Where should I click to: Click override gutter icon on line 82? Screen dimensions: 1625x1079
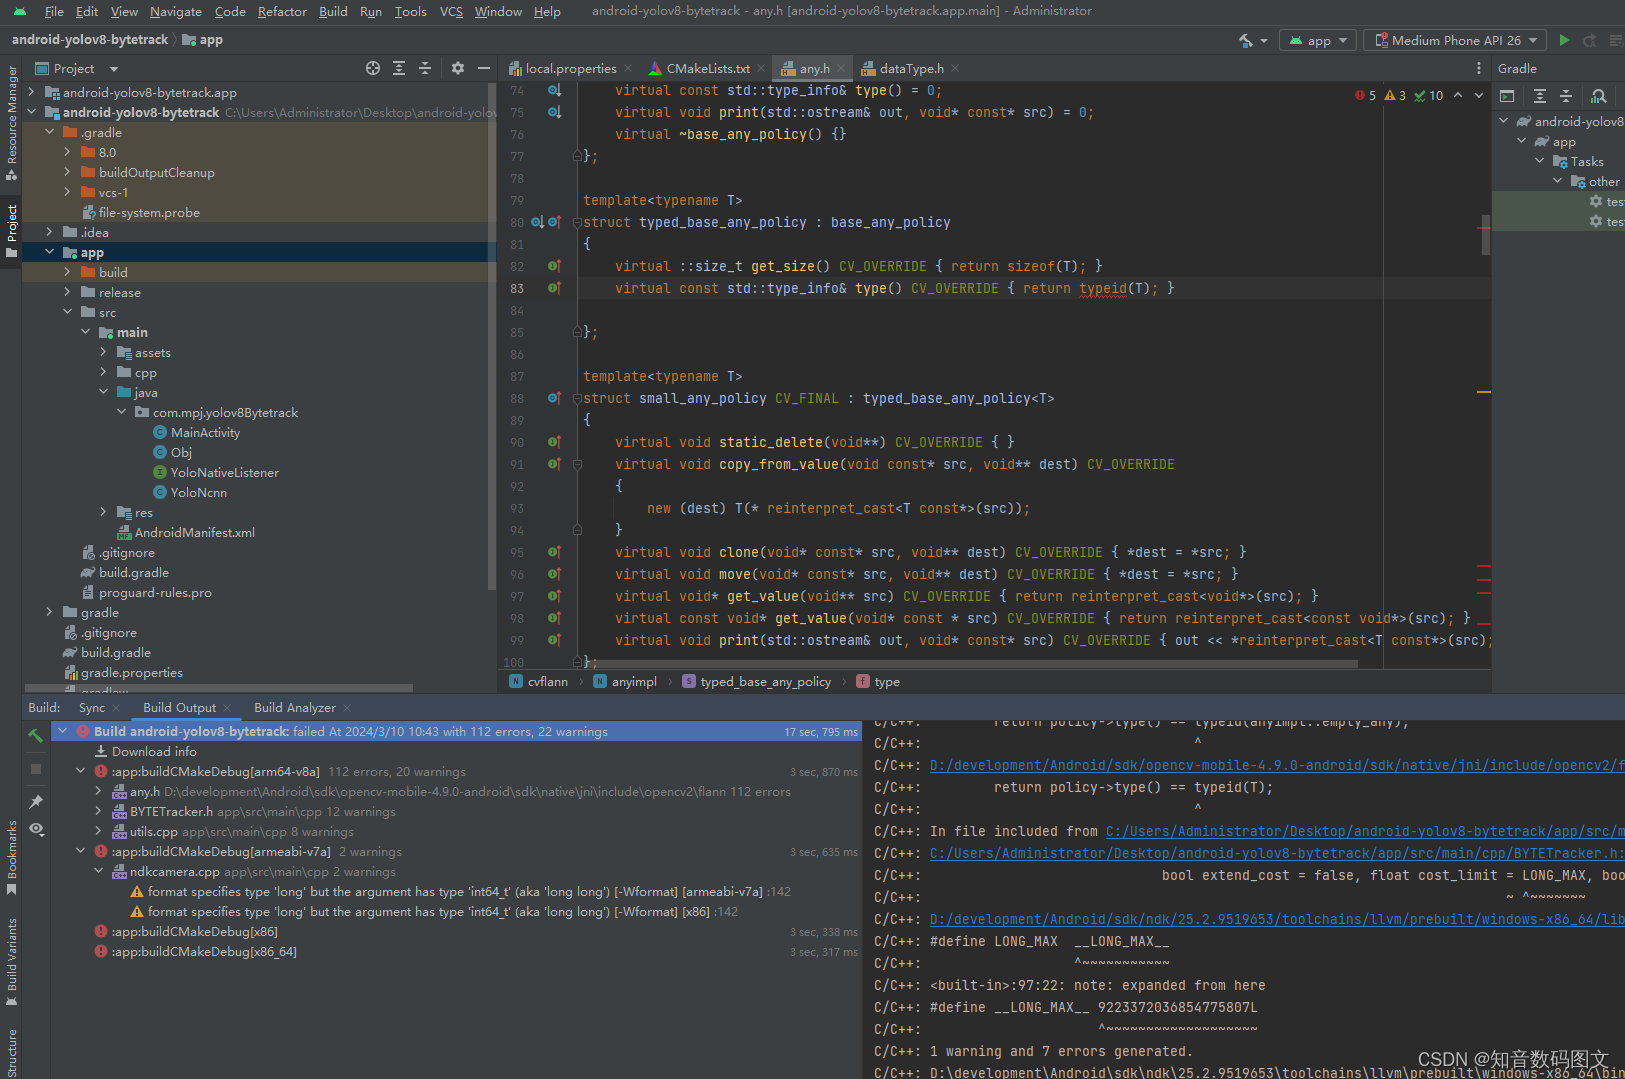554,266
